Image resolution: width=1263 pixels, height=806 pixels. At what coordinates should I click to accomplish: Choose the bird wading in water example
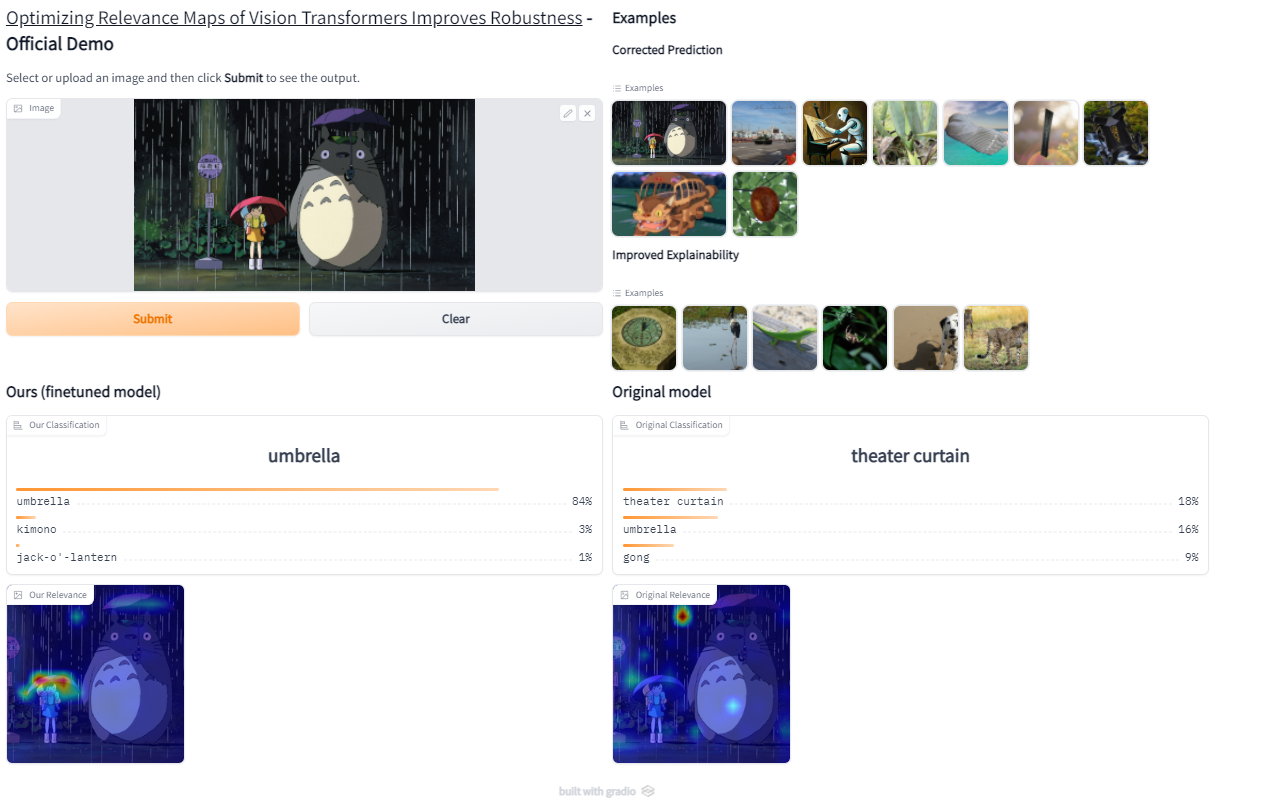click(715, 338)
